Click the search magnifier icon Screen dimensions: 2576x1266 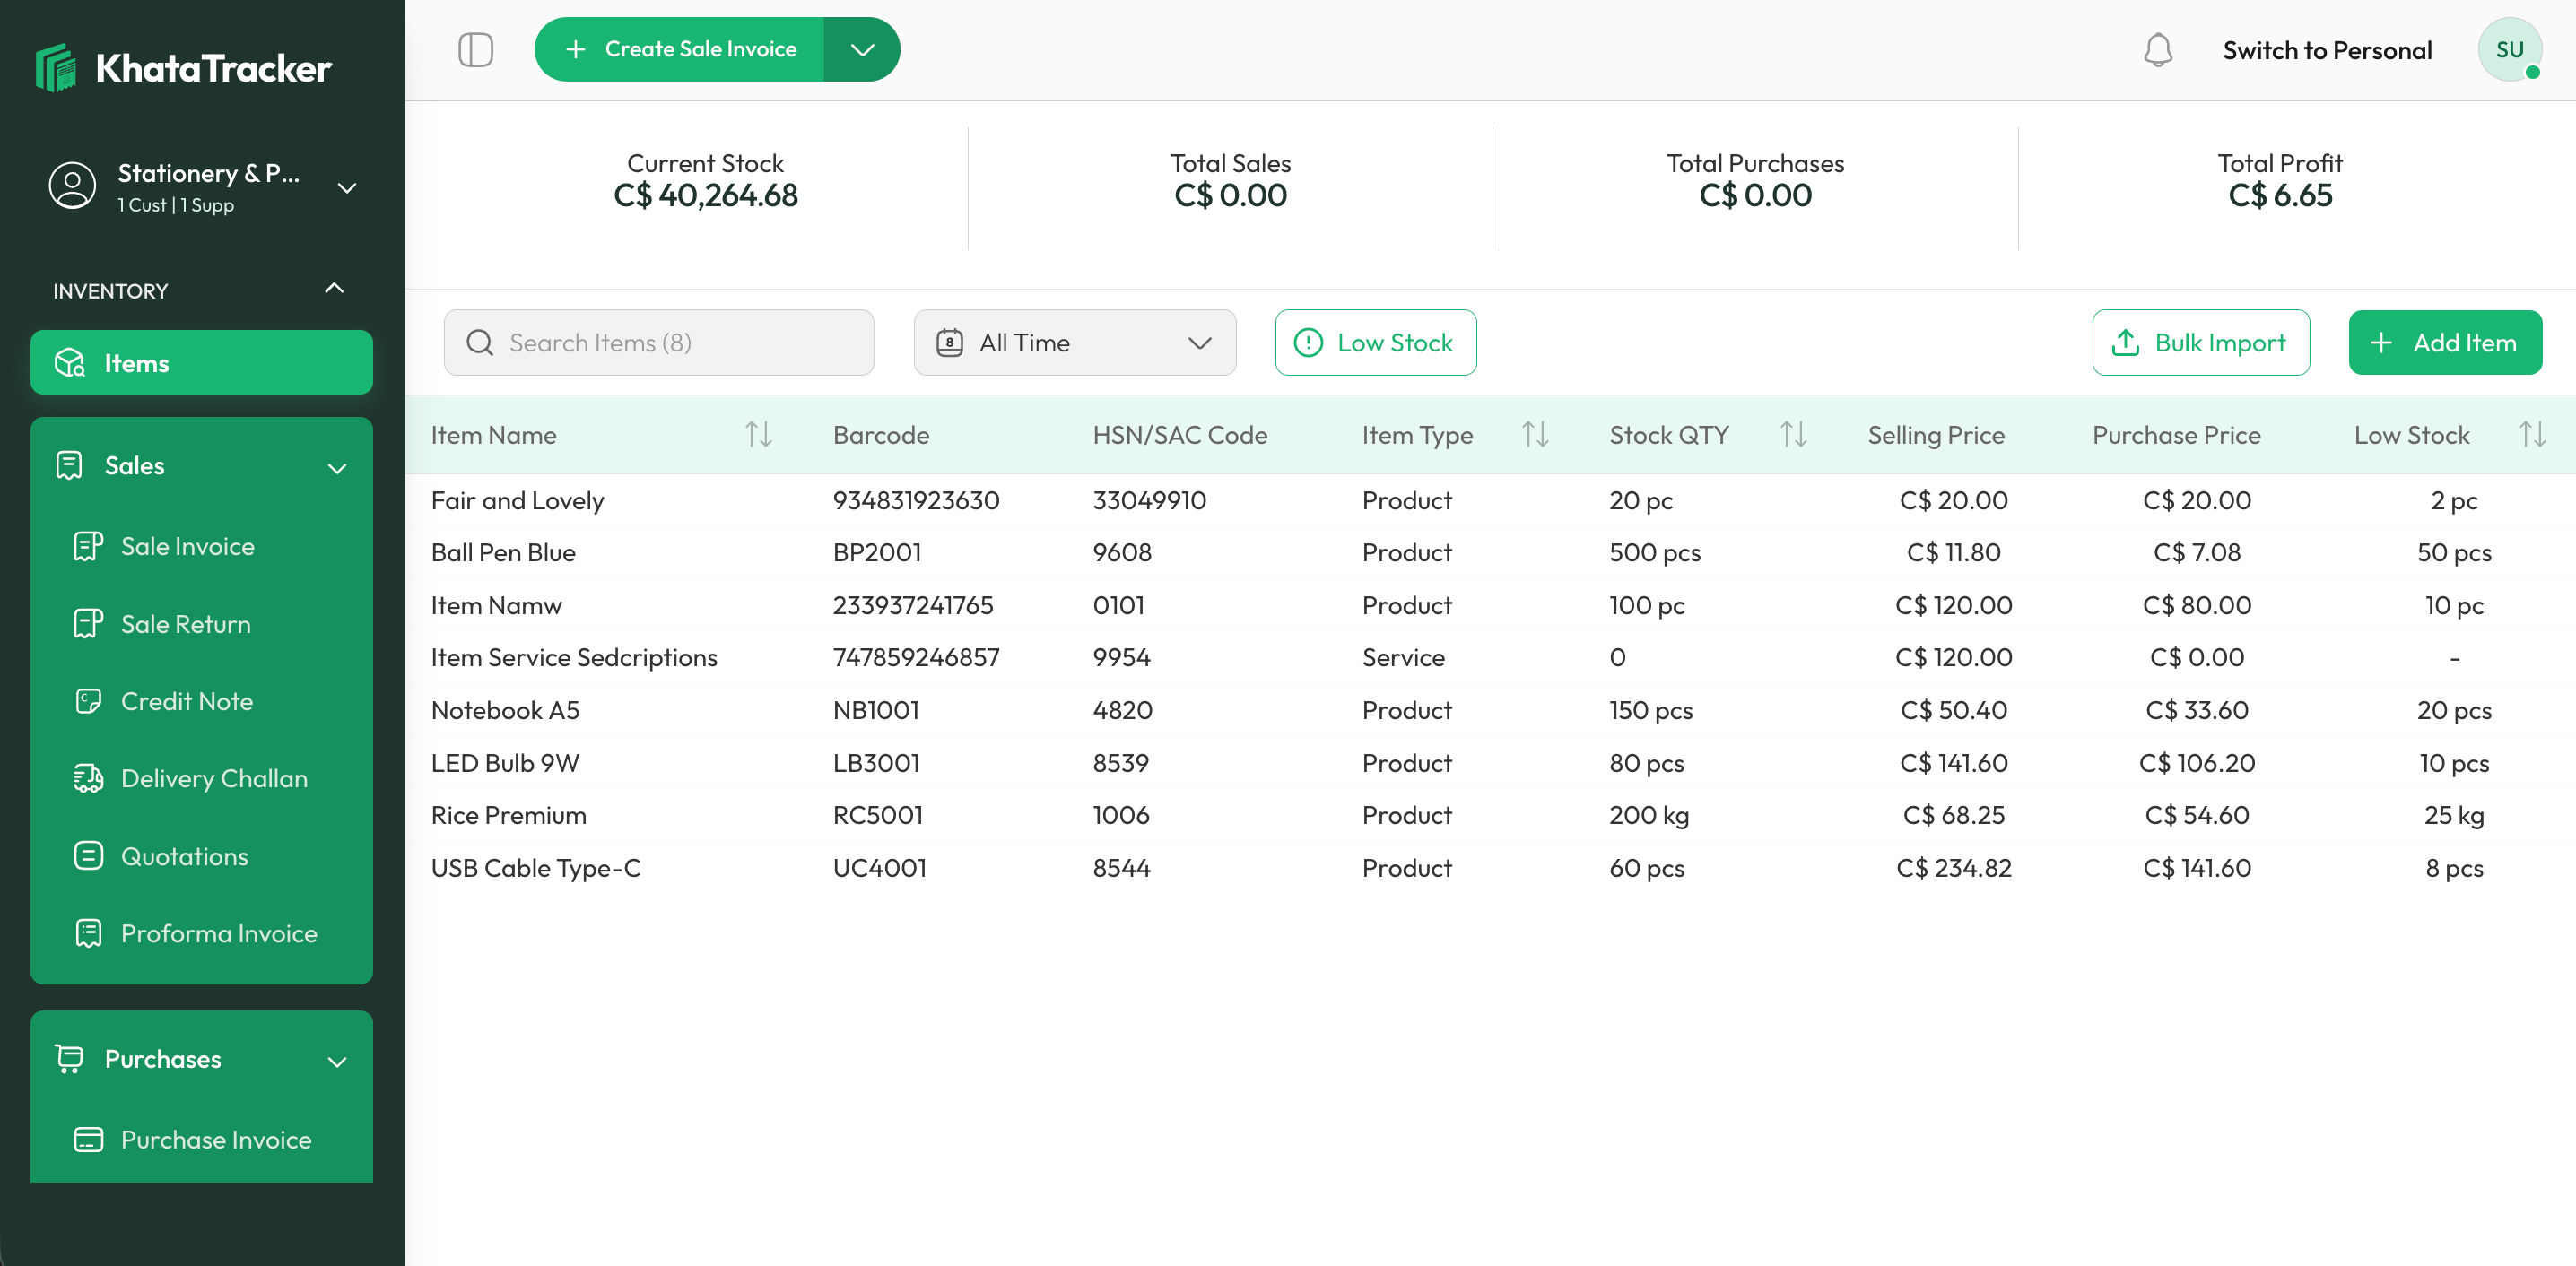click(480, 343)
